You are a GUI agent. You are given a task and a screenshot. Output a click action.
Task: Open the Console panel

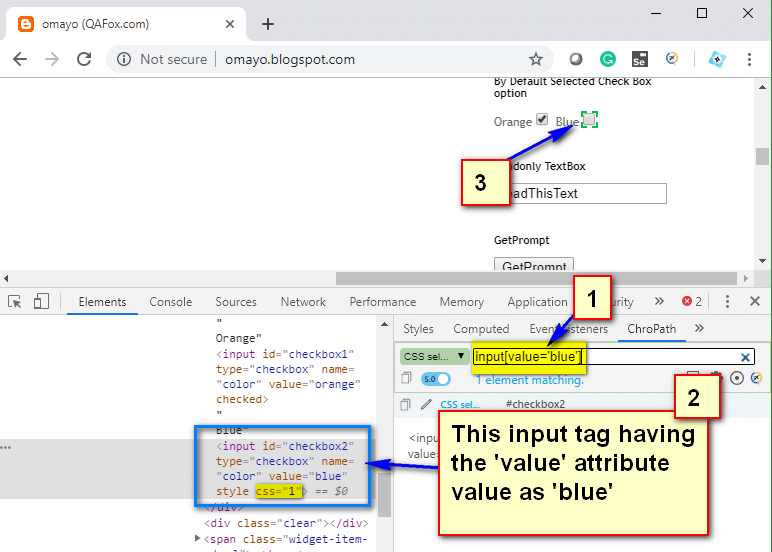click(171, 302)
